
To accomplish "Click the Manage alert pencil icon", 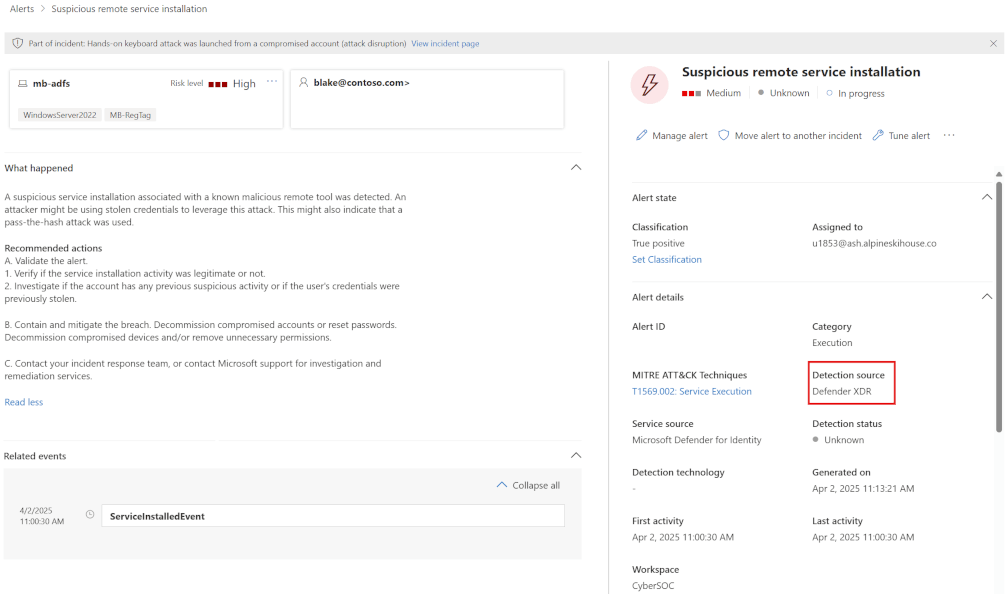I will coord(641,136).
